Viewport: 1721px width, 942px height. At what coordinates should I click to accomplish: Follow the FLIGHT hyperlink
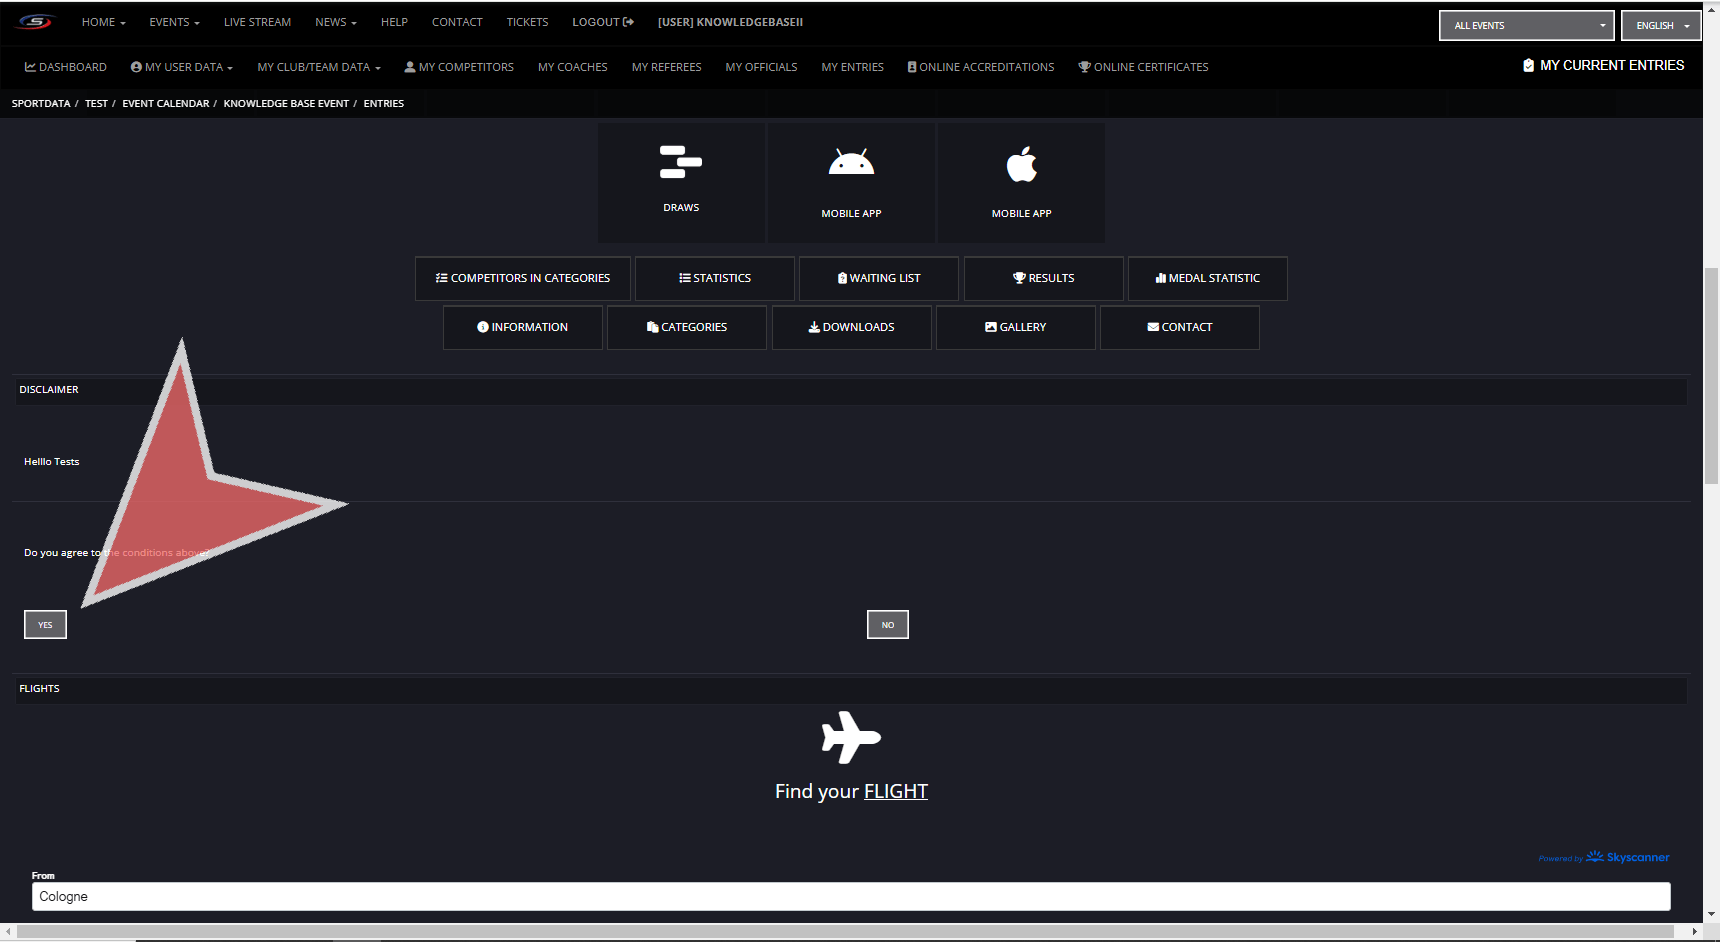[895, 791]
